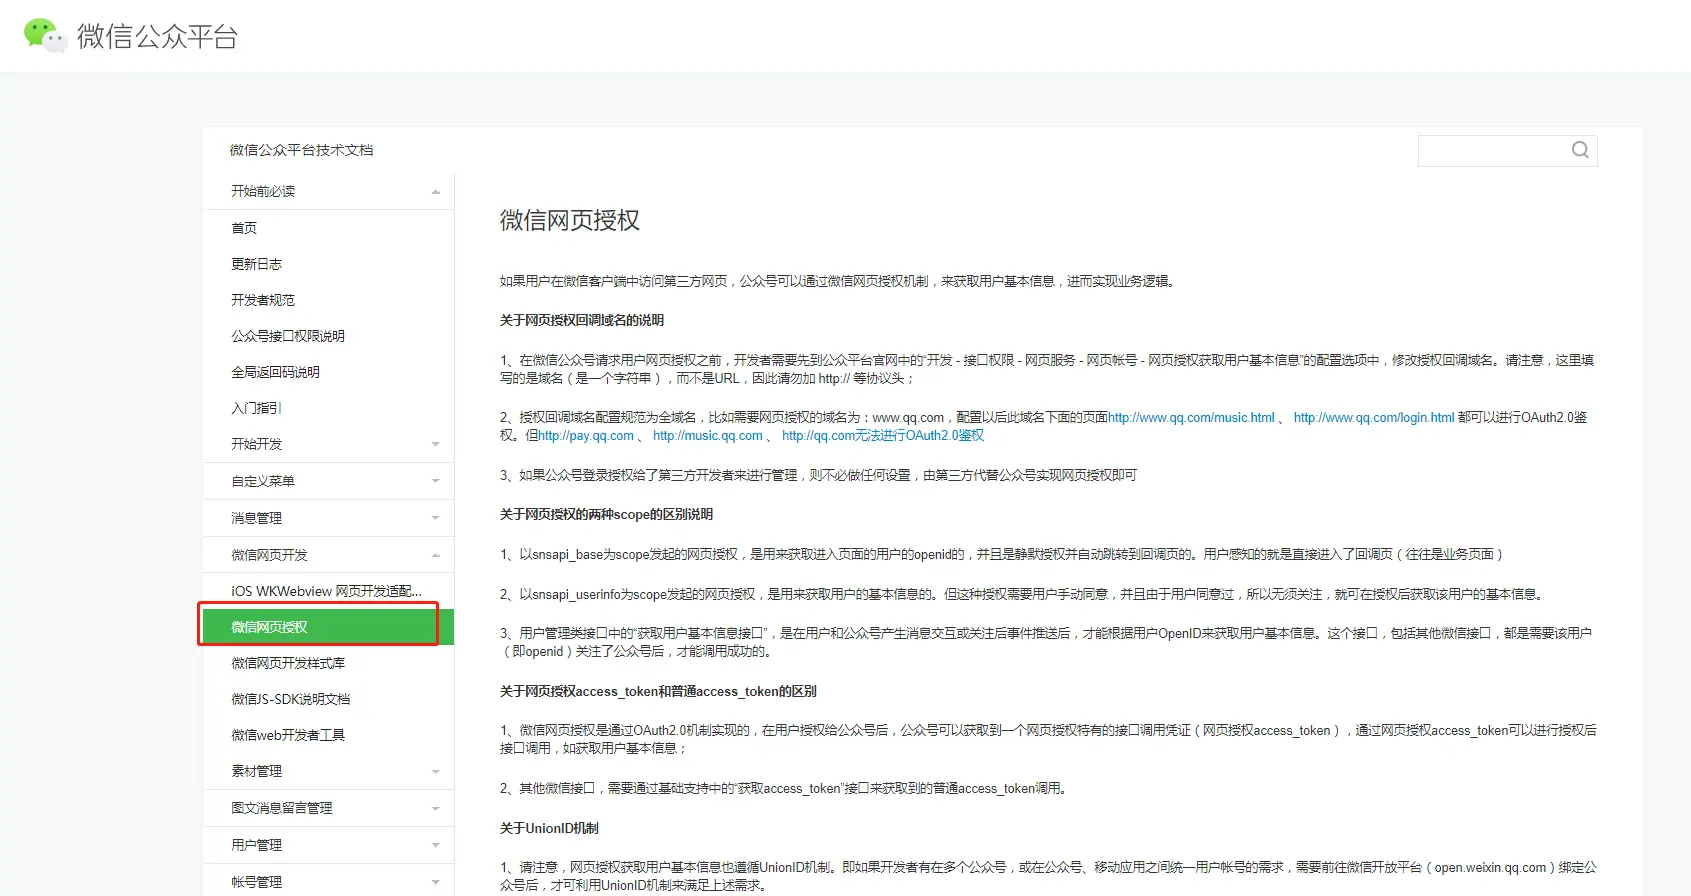Open the http://www.qq.com/login.html link

pyautogui.click(x=1374, y=418)
